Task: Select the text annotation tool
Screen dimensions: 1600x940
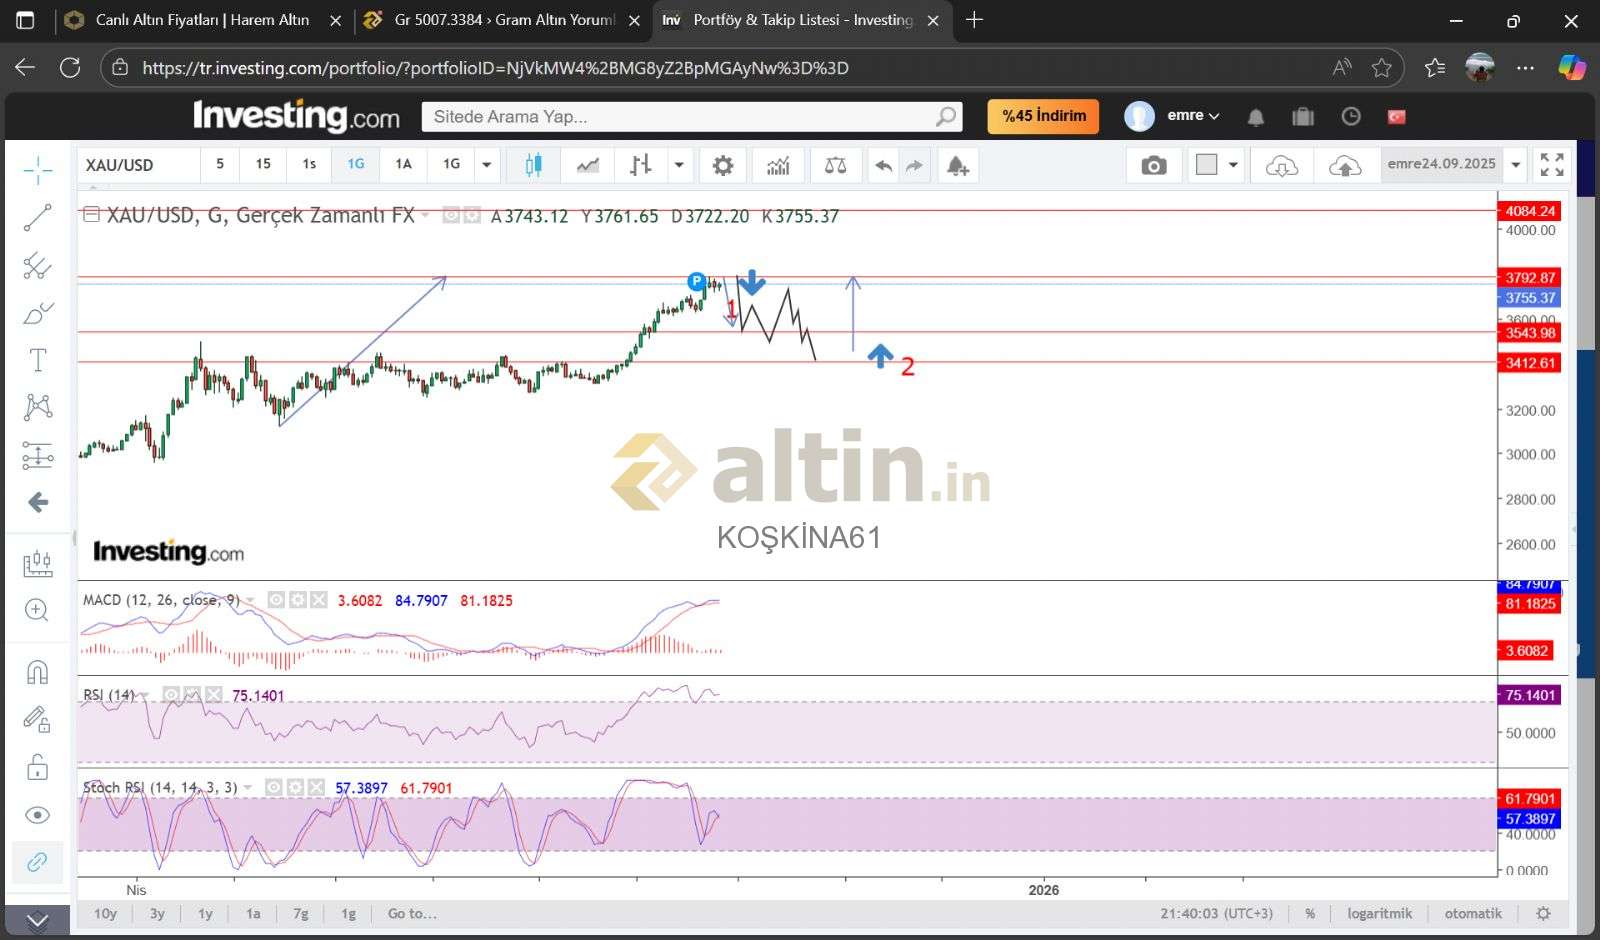Action: 38,360
